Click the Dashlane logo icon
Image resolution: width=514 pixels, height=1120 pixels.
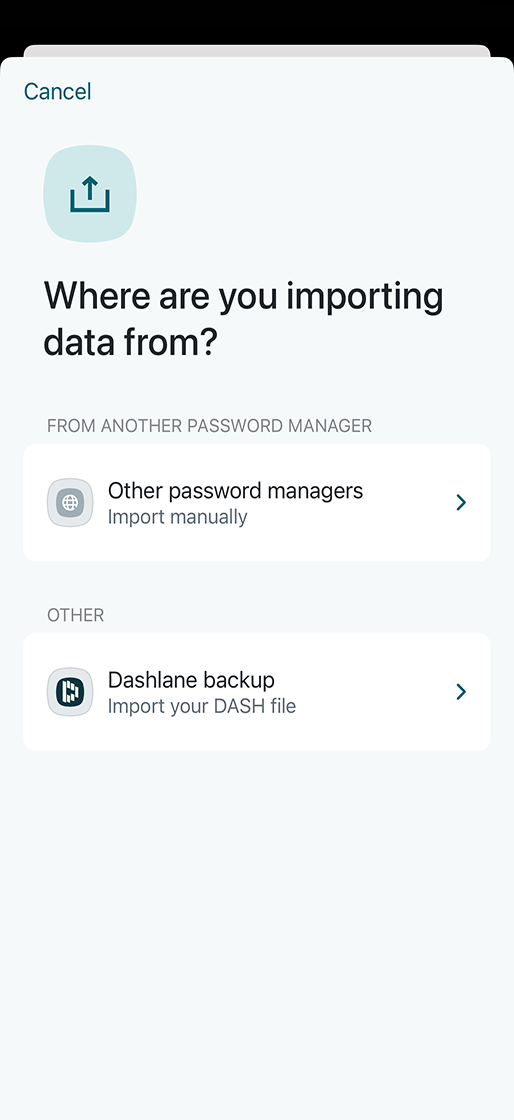coord(70,691)
